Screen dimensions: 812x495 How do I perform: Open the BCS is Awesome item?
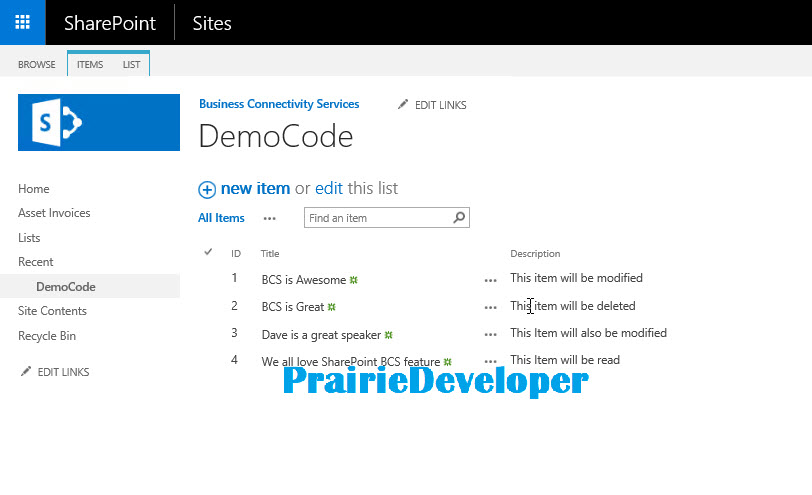click(x=303, y=280)
